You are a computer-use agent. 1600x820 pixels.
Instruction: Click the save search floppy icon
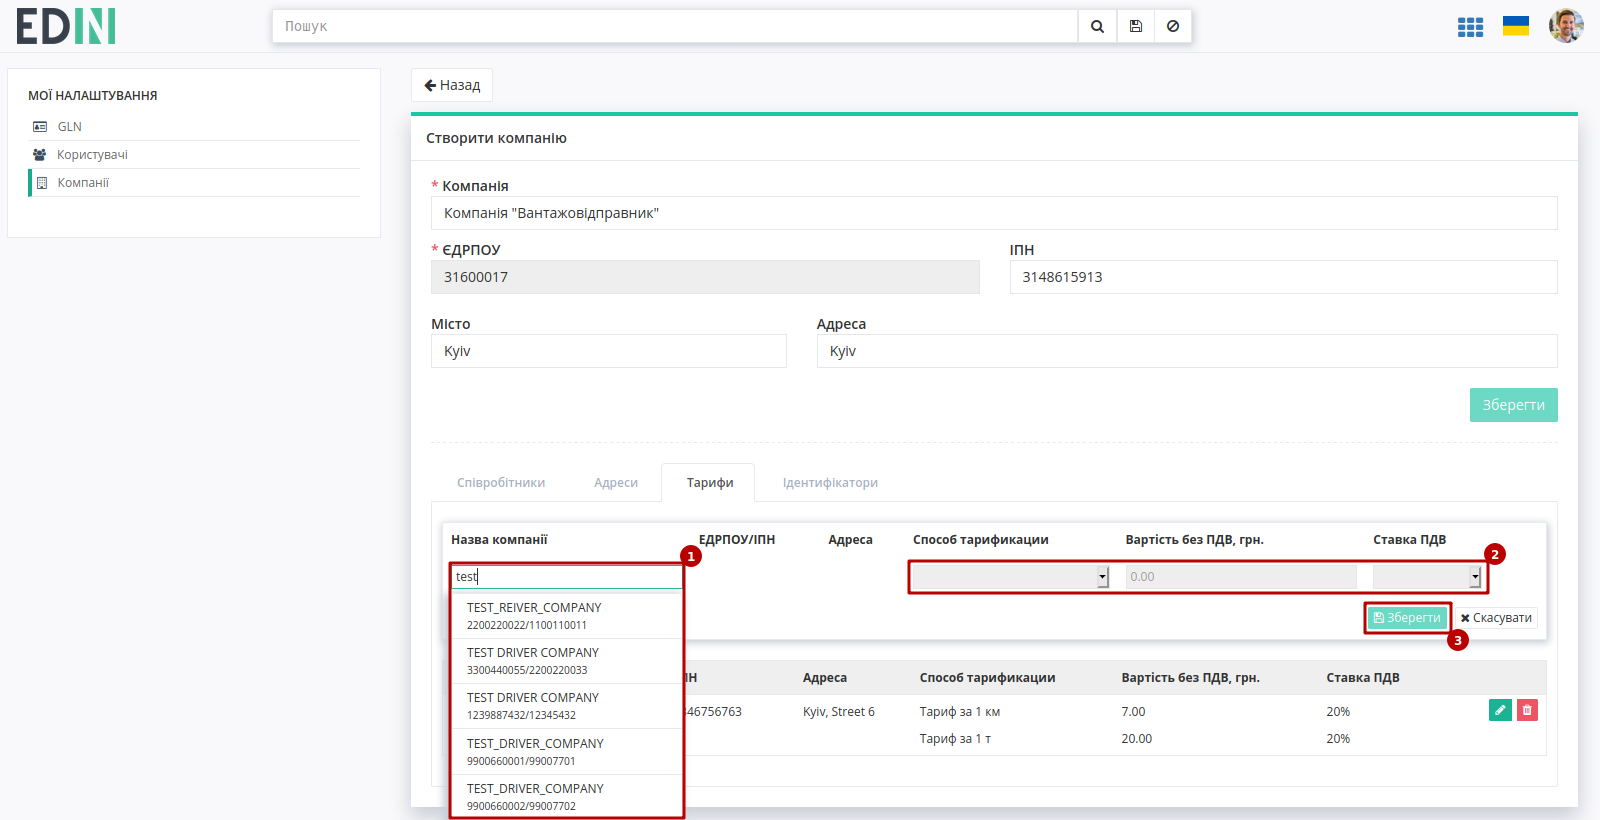coord(1135,26)
